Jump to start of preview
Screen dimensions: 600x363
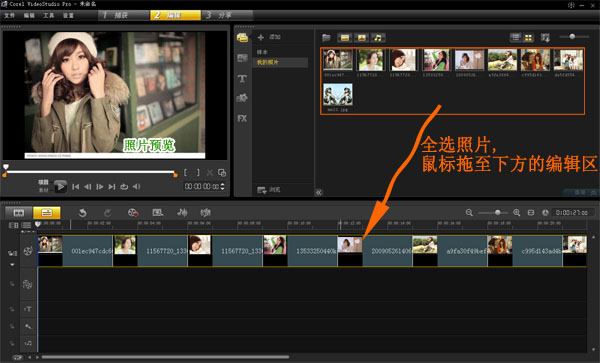pos(76,187)
